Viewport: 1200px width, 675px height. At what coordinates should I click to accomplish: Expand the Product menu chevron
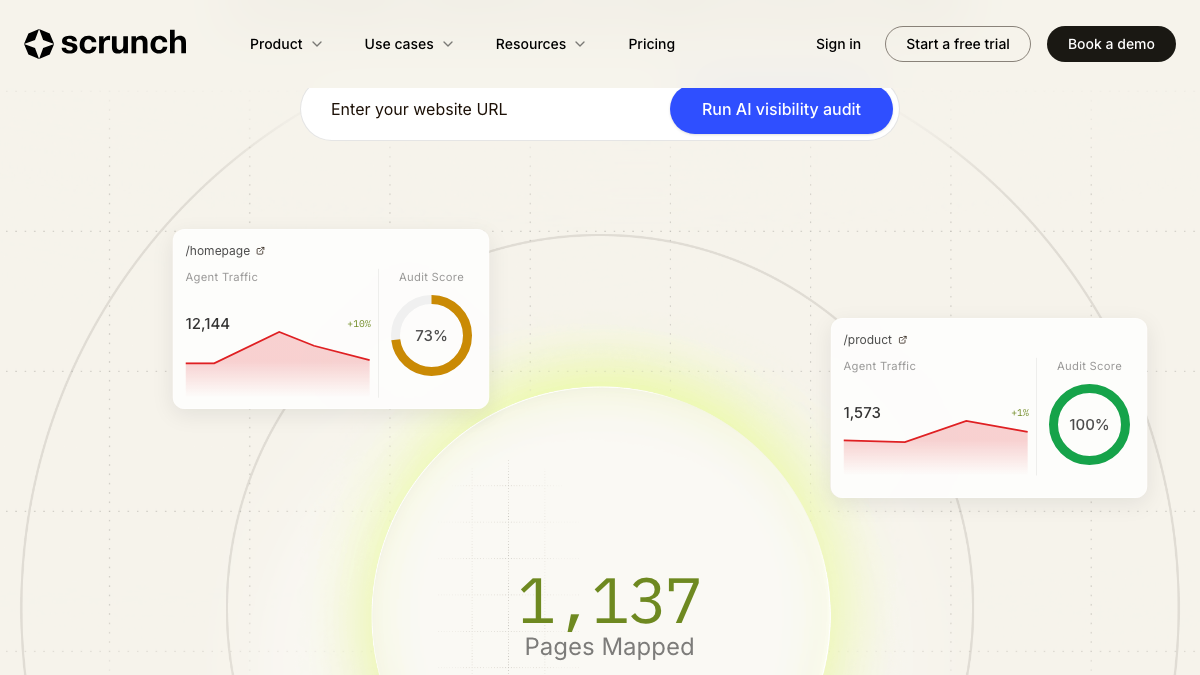coord(317,44)
